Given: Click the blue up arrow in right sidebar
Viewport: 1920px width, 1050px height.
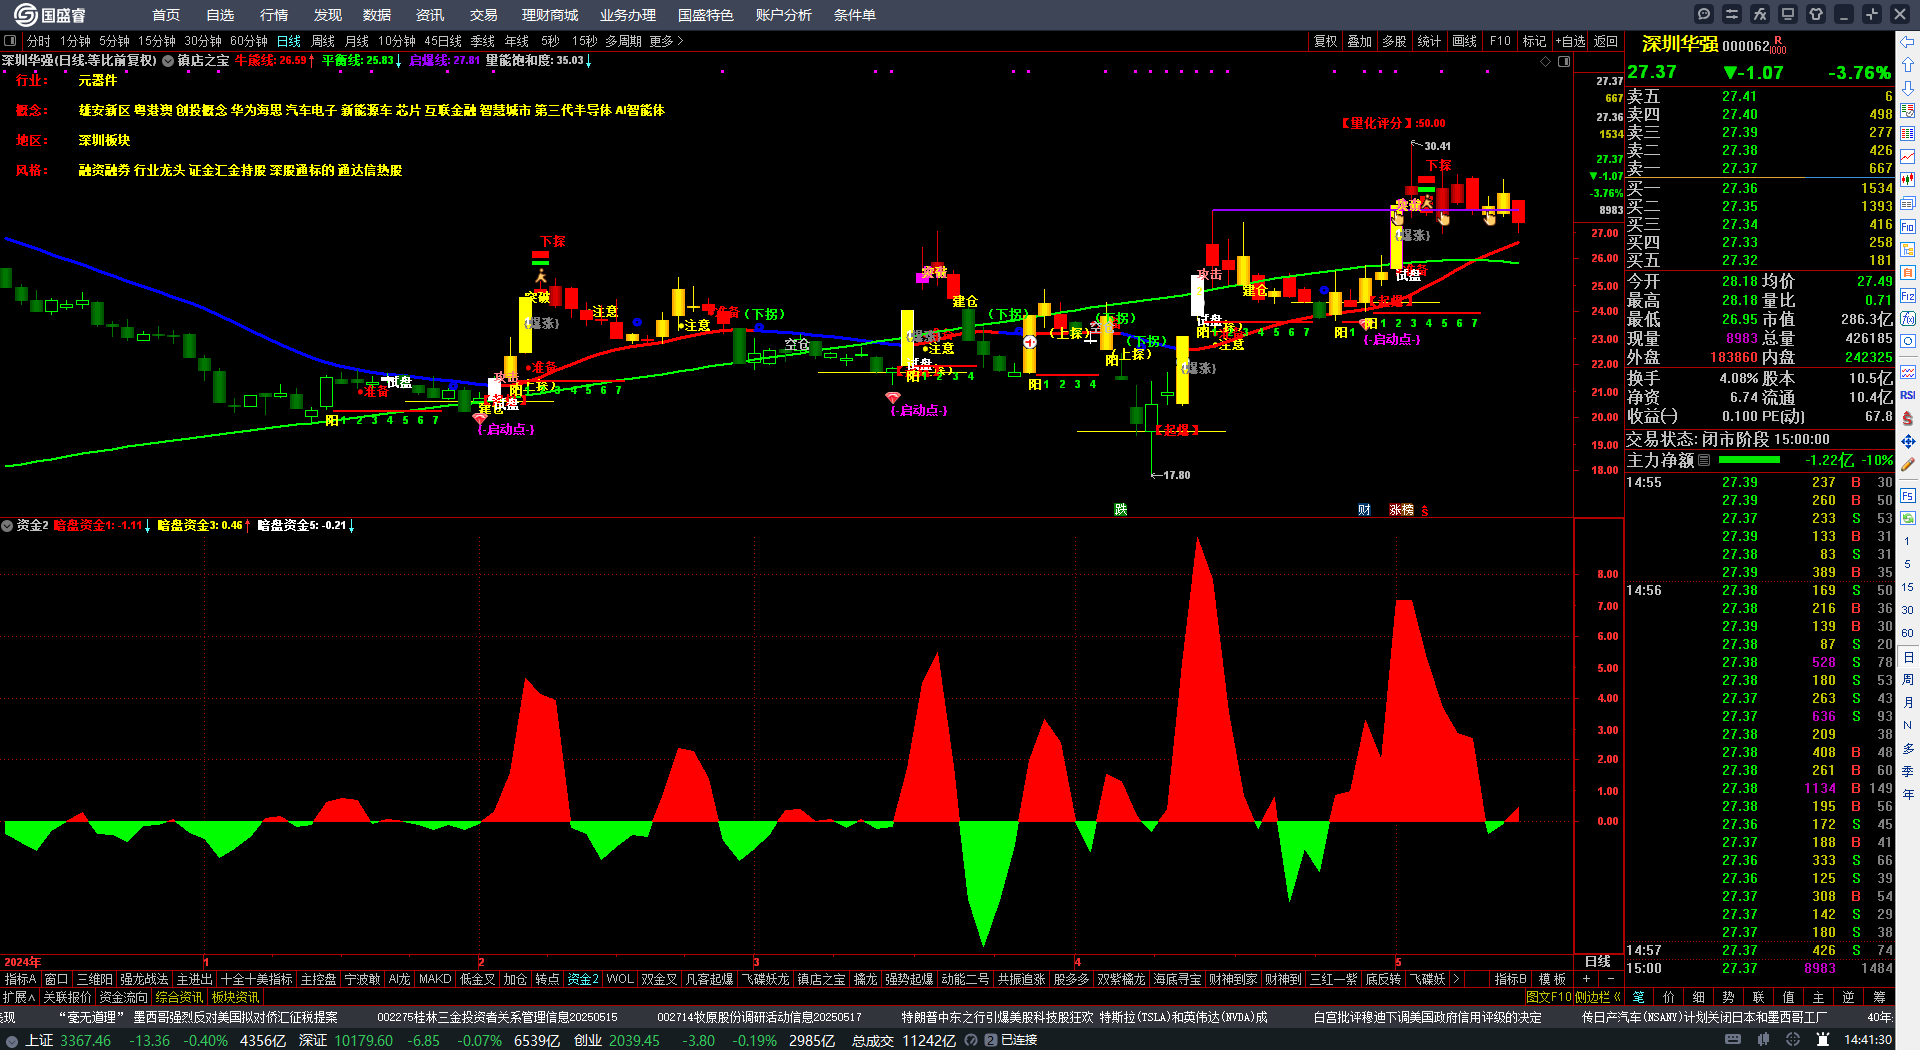Looking at the screenshot, I should (1908, 65).
